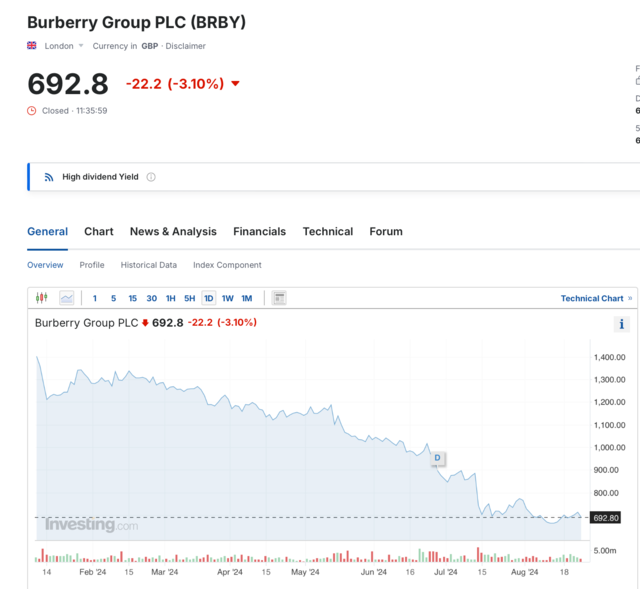Viewport: 640px width, 589px height.
Task: Expand the London exchange dropdown arrow
Action: 81,45
